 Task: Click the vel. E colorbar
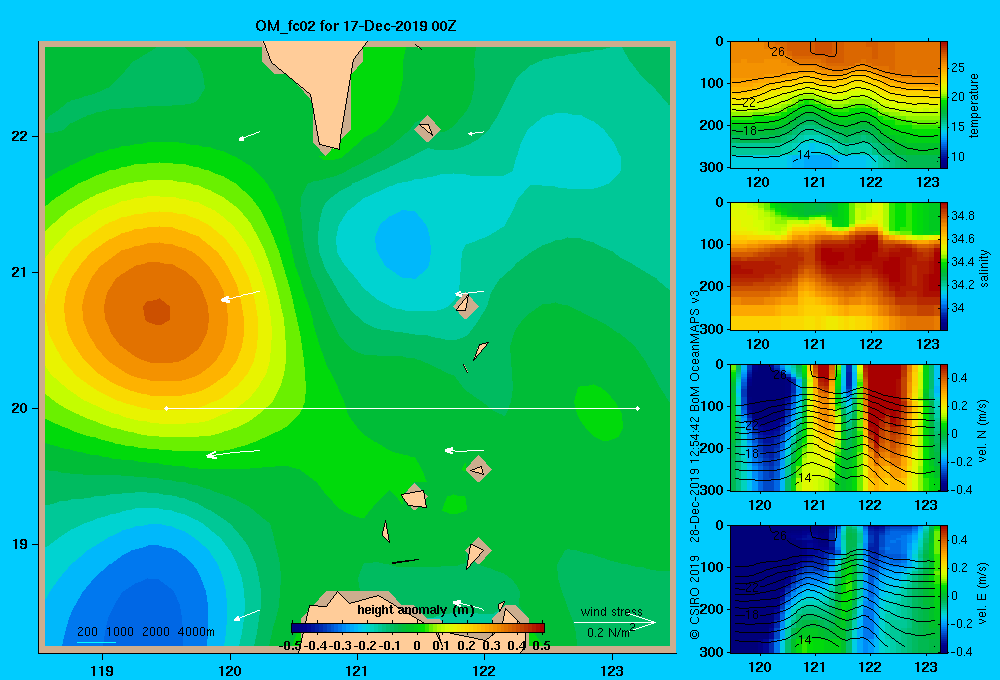point(944,589)
